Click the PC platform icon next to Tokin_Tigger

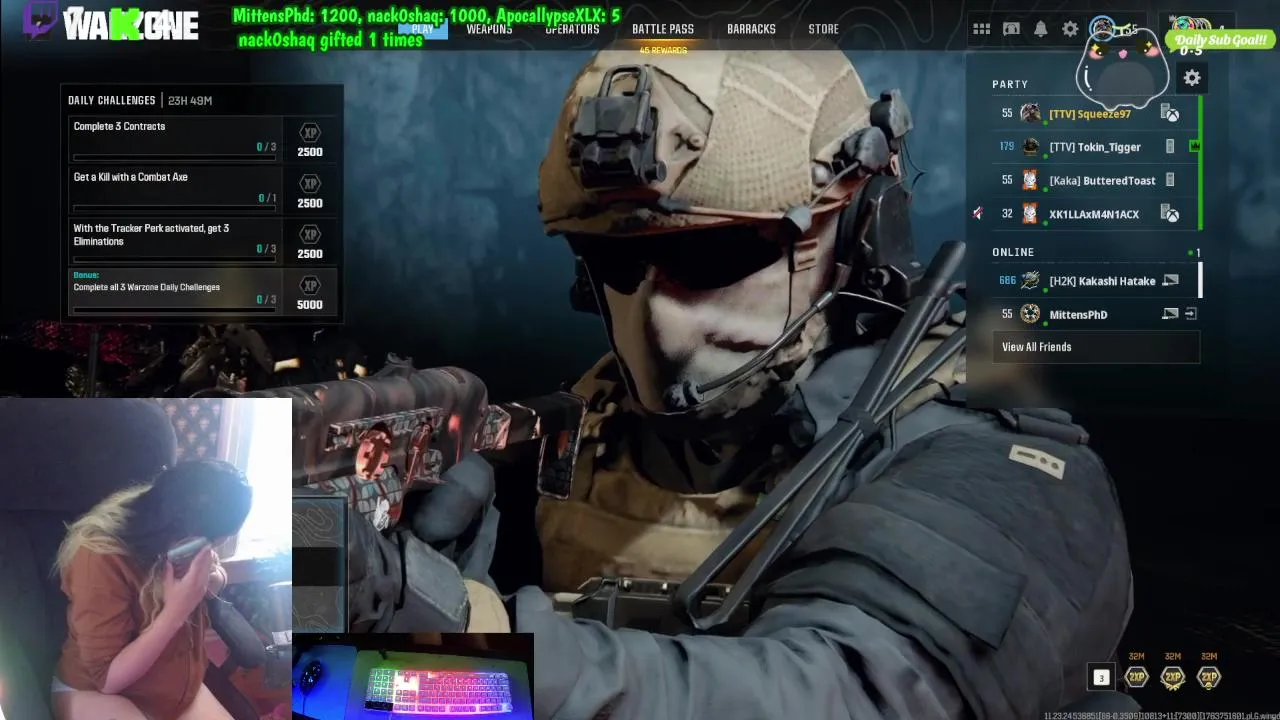pos(1170,147)
